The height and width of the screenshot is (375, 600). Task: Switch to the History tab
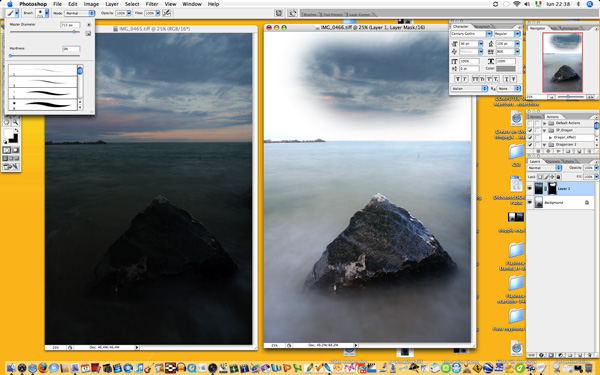point(535,117)
